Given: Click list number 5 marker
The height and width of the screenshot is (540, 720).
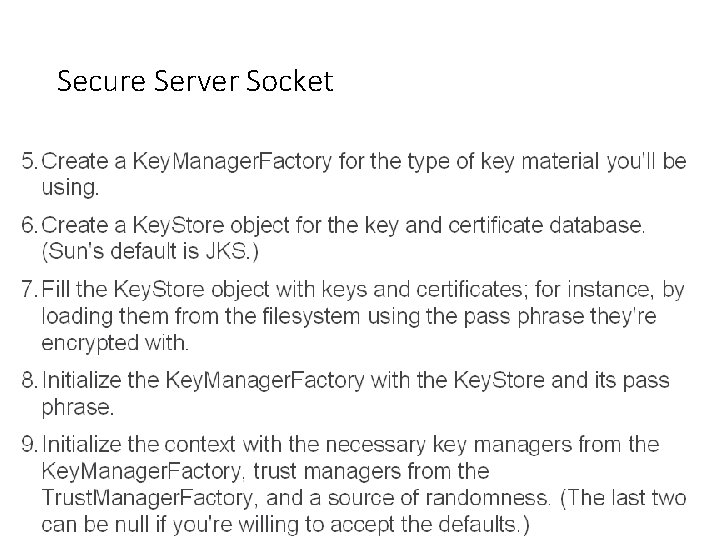Looking at the screenshot, I should click(29, 161).
